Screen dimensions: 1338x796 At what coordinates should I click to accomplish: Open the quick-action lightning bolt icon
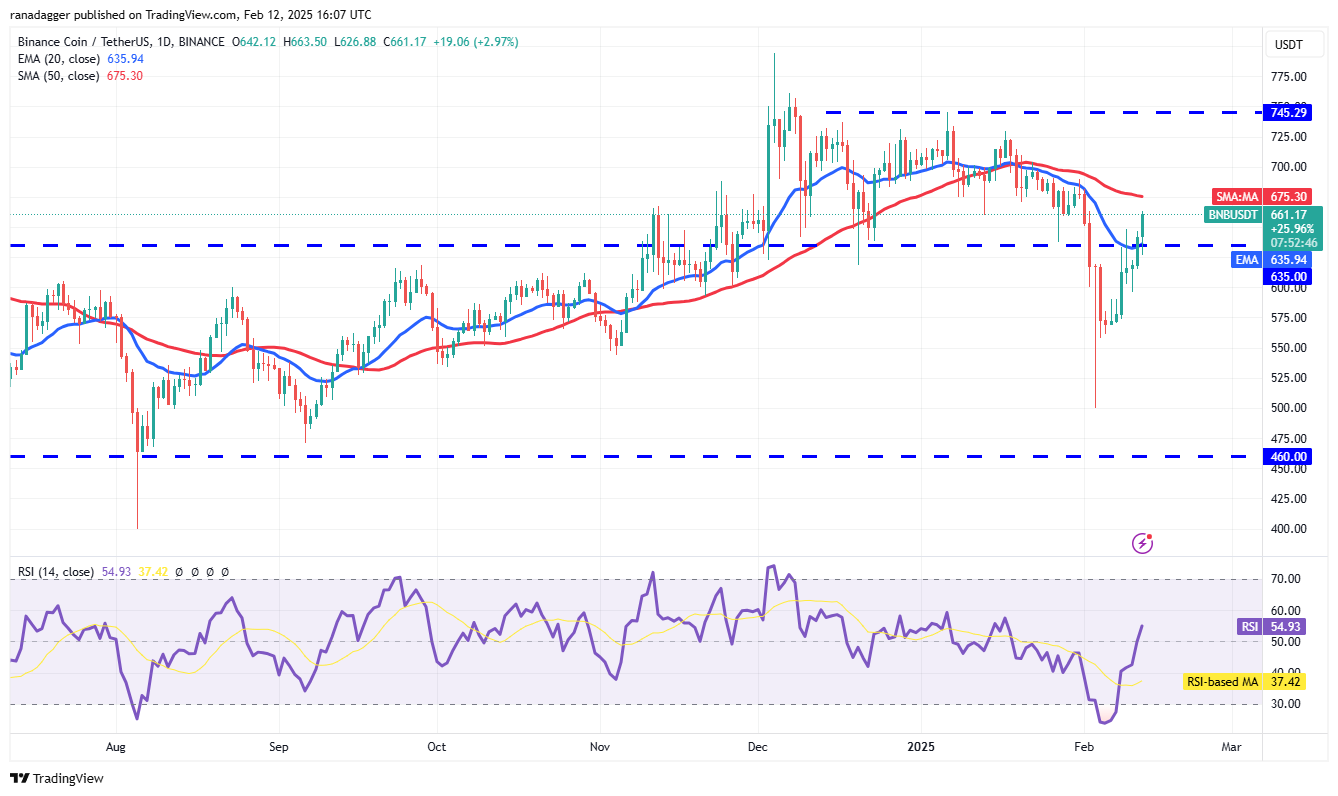[1142, 542]
